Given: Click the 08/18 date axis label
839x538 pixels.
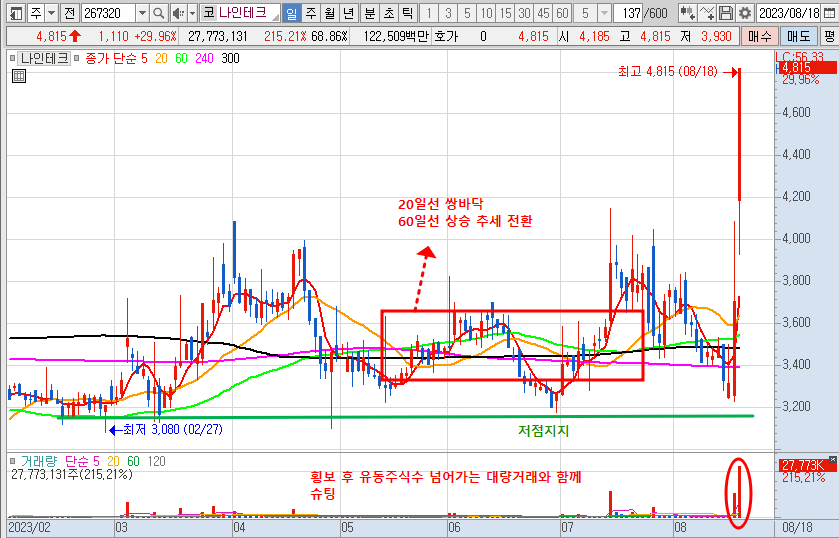Looking at the screenshot, I should click(797, 527).
